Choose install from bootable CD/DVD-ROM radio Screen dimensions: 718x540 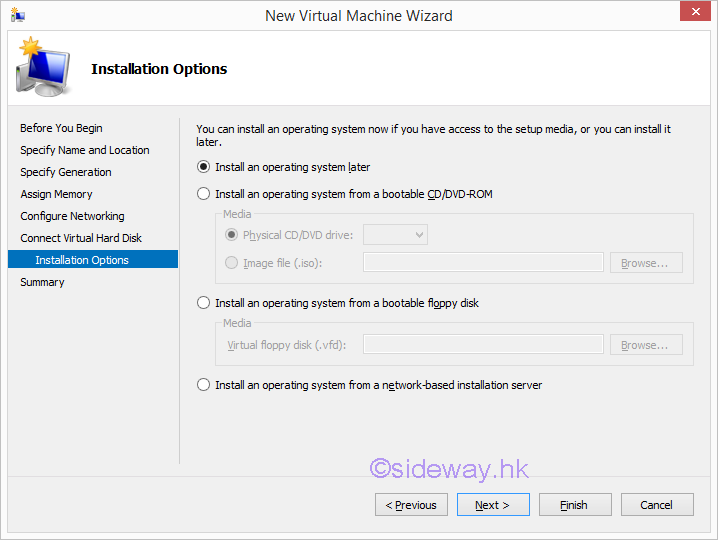point(204,194)
